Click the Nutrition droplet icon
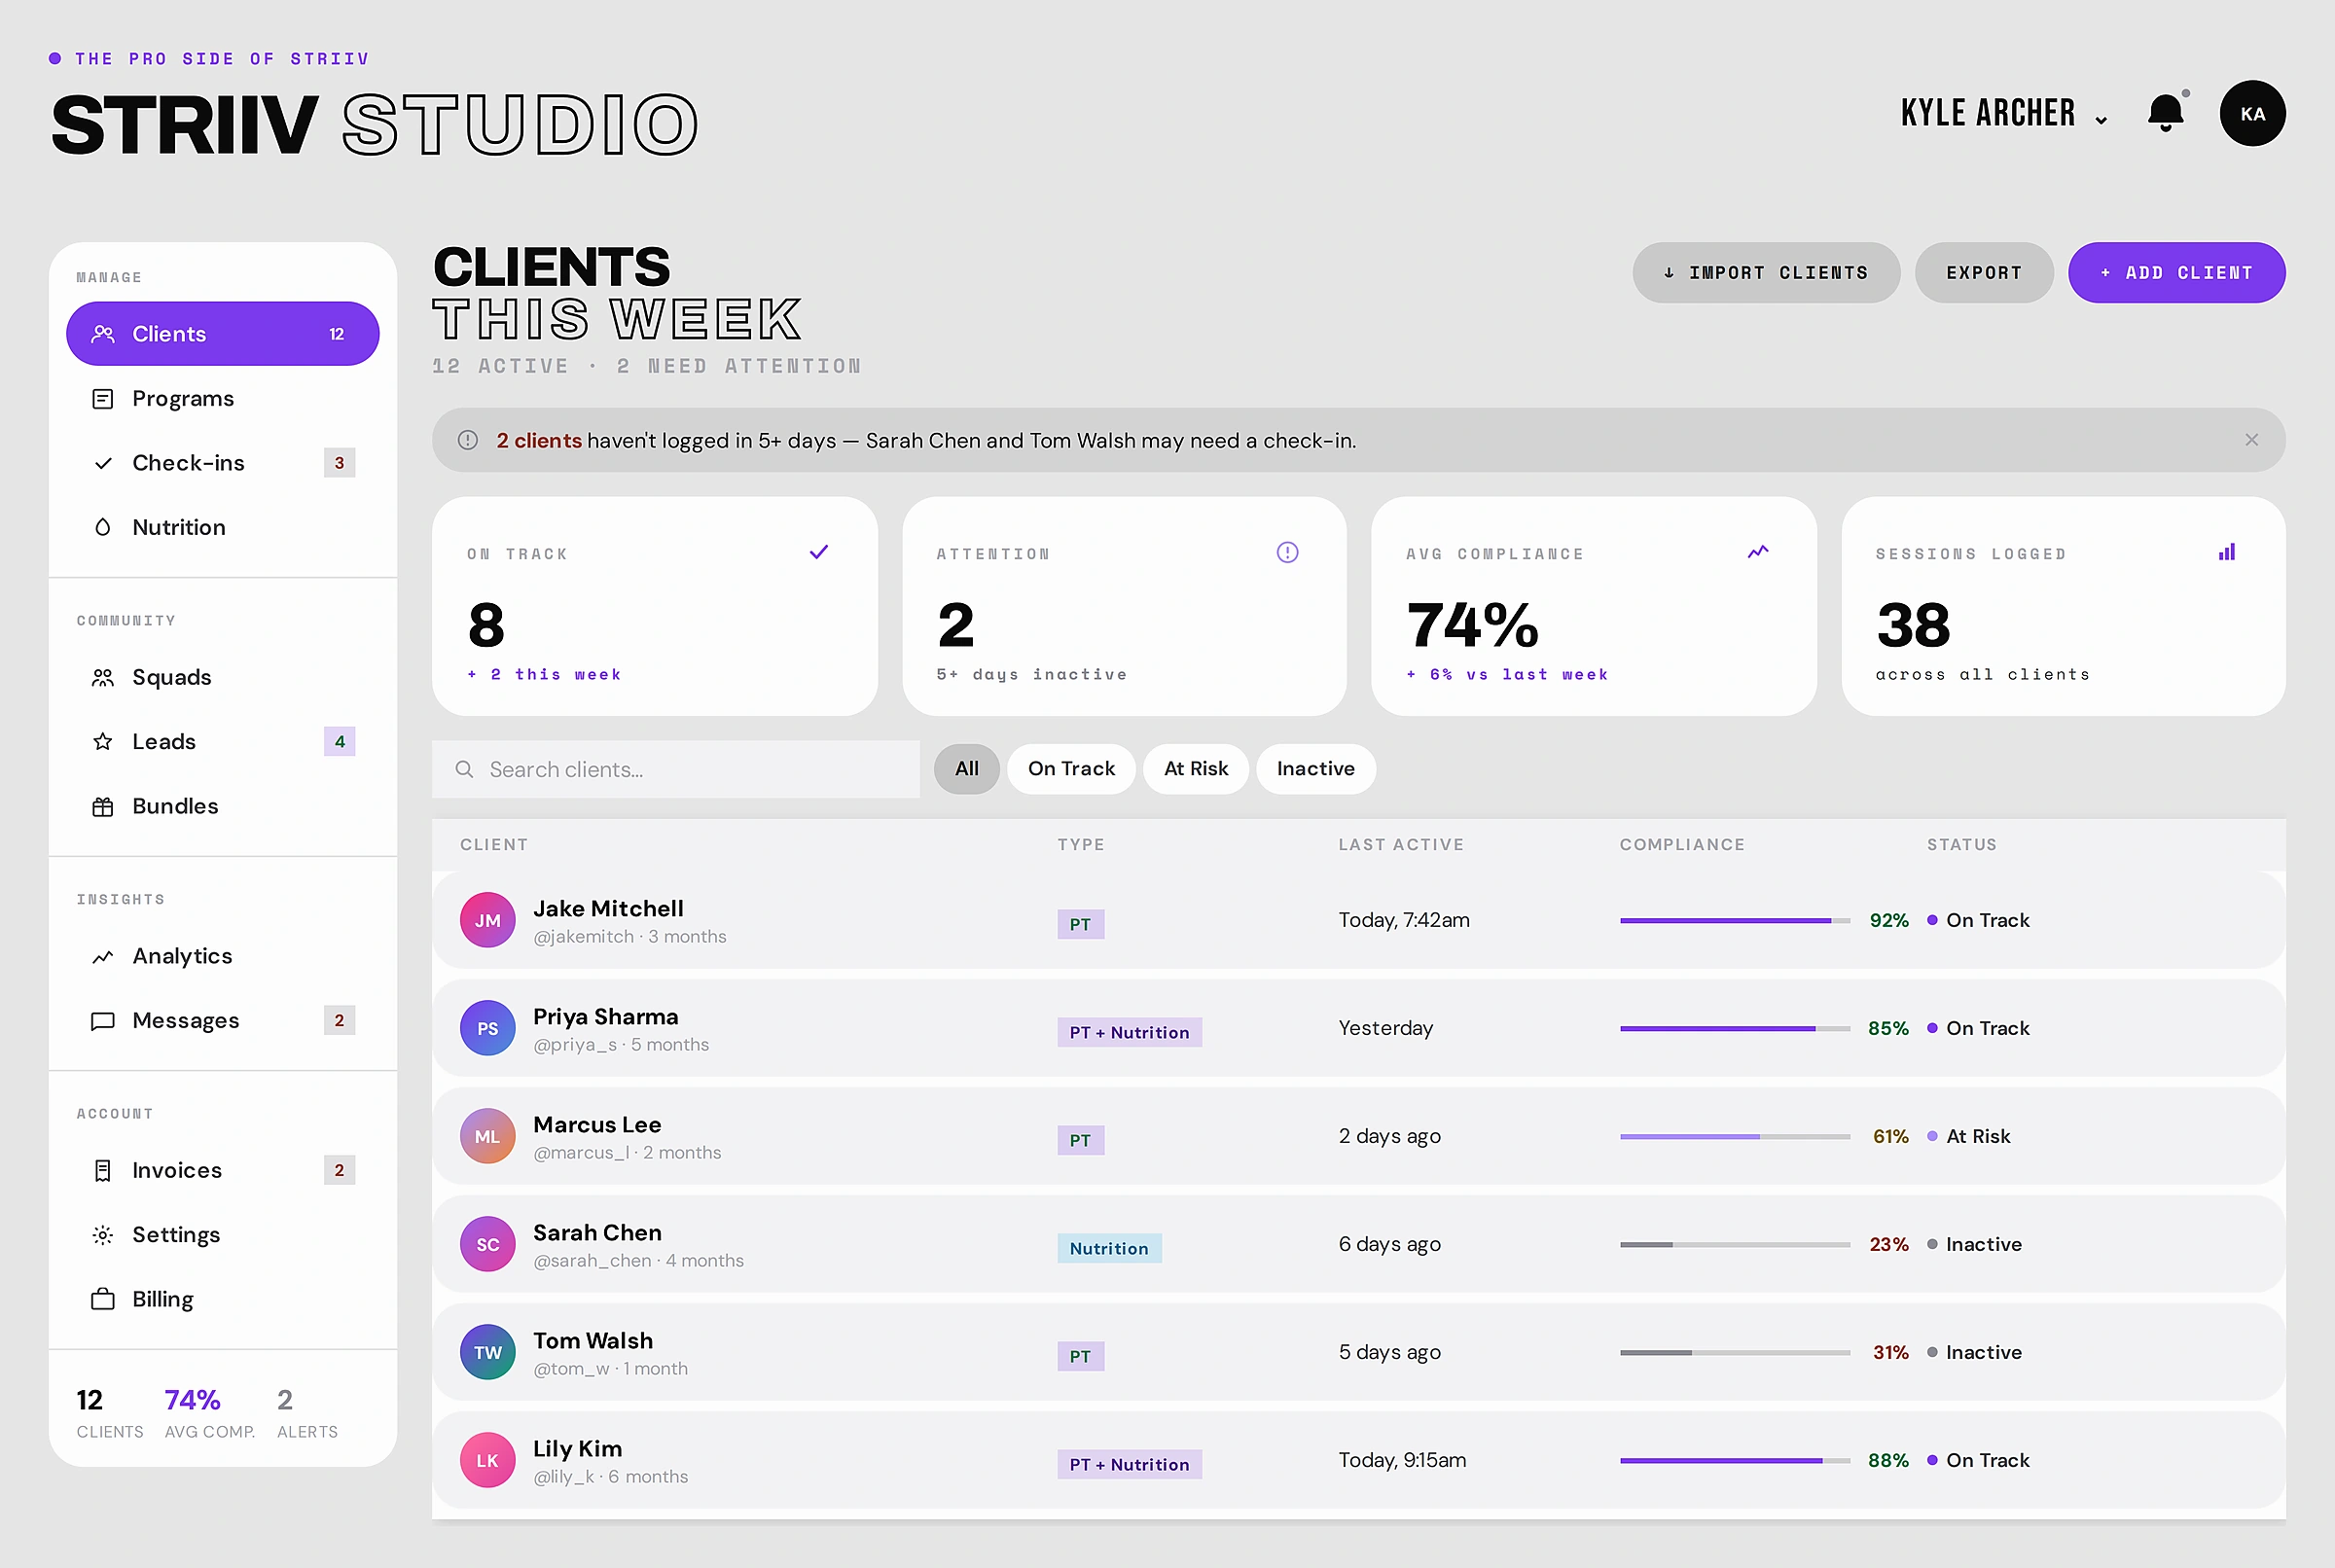Image resolution: width=2335 pixels, height=1568 pixels. [x=103, y=527]
